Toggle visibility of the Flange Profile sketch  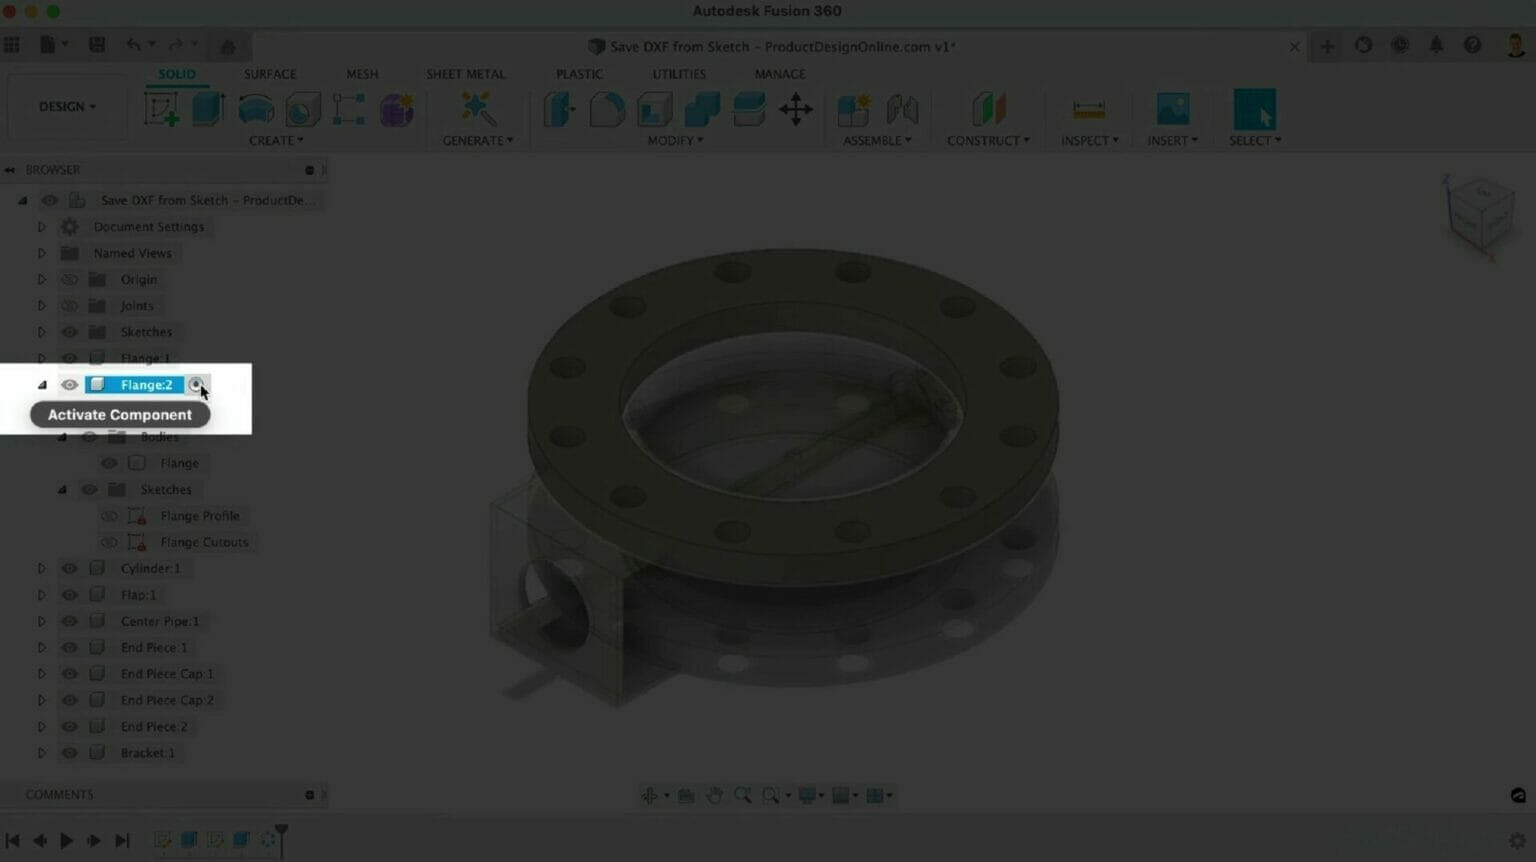coord(109,515)
